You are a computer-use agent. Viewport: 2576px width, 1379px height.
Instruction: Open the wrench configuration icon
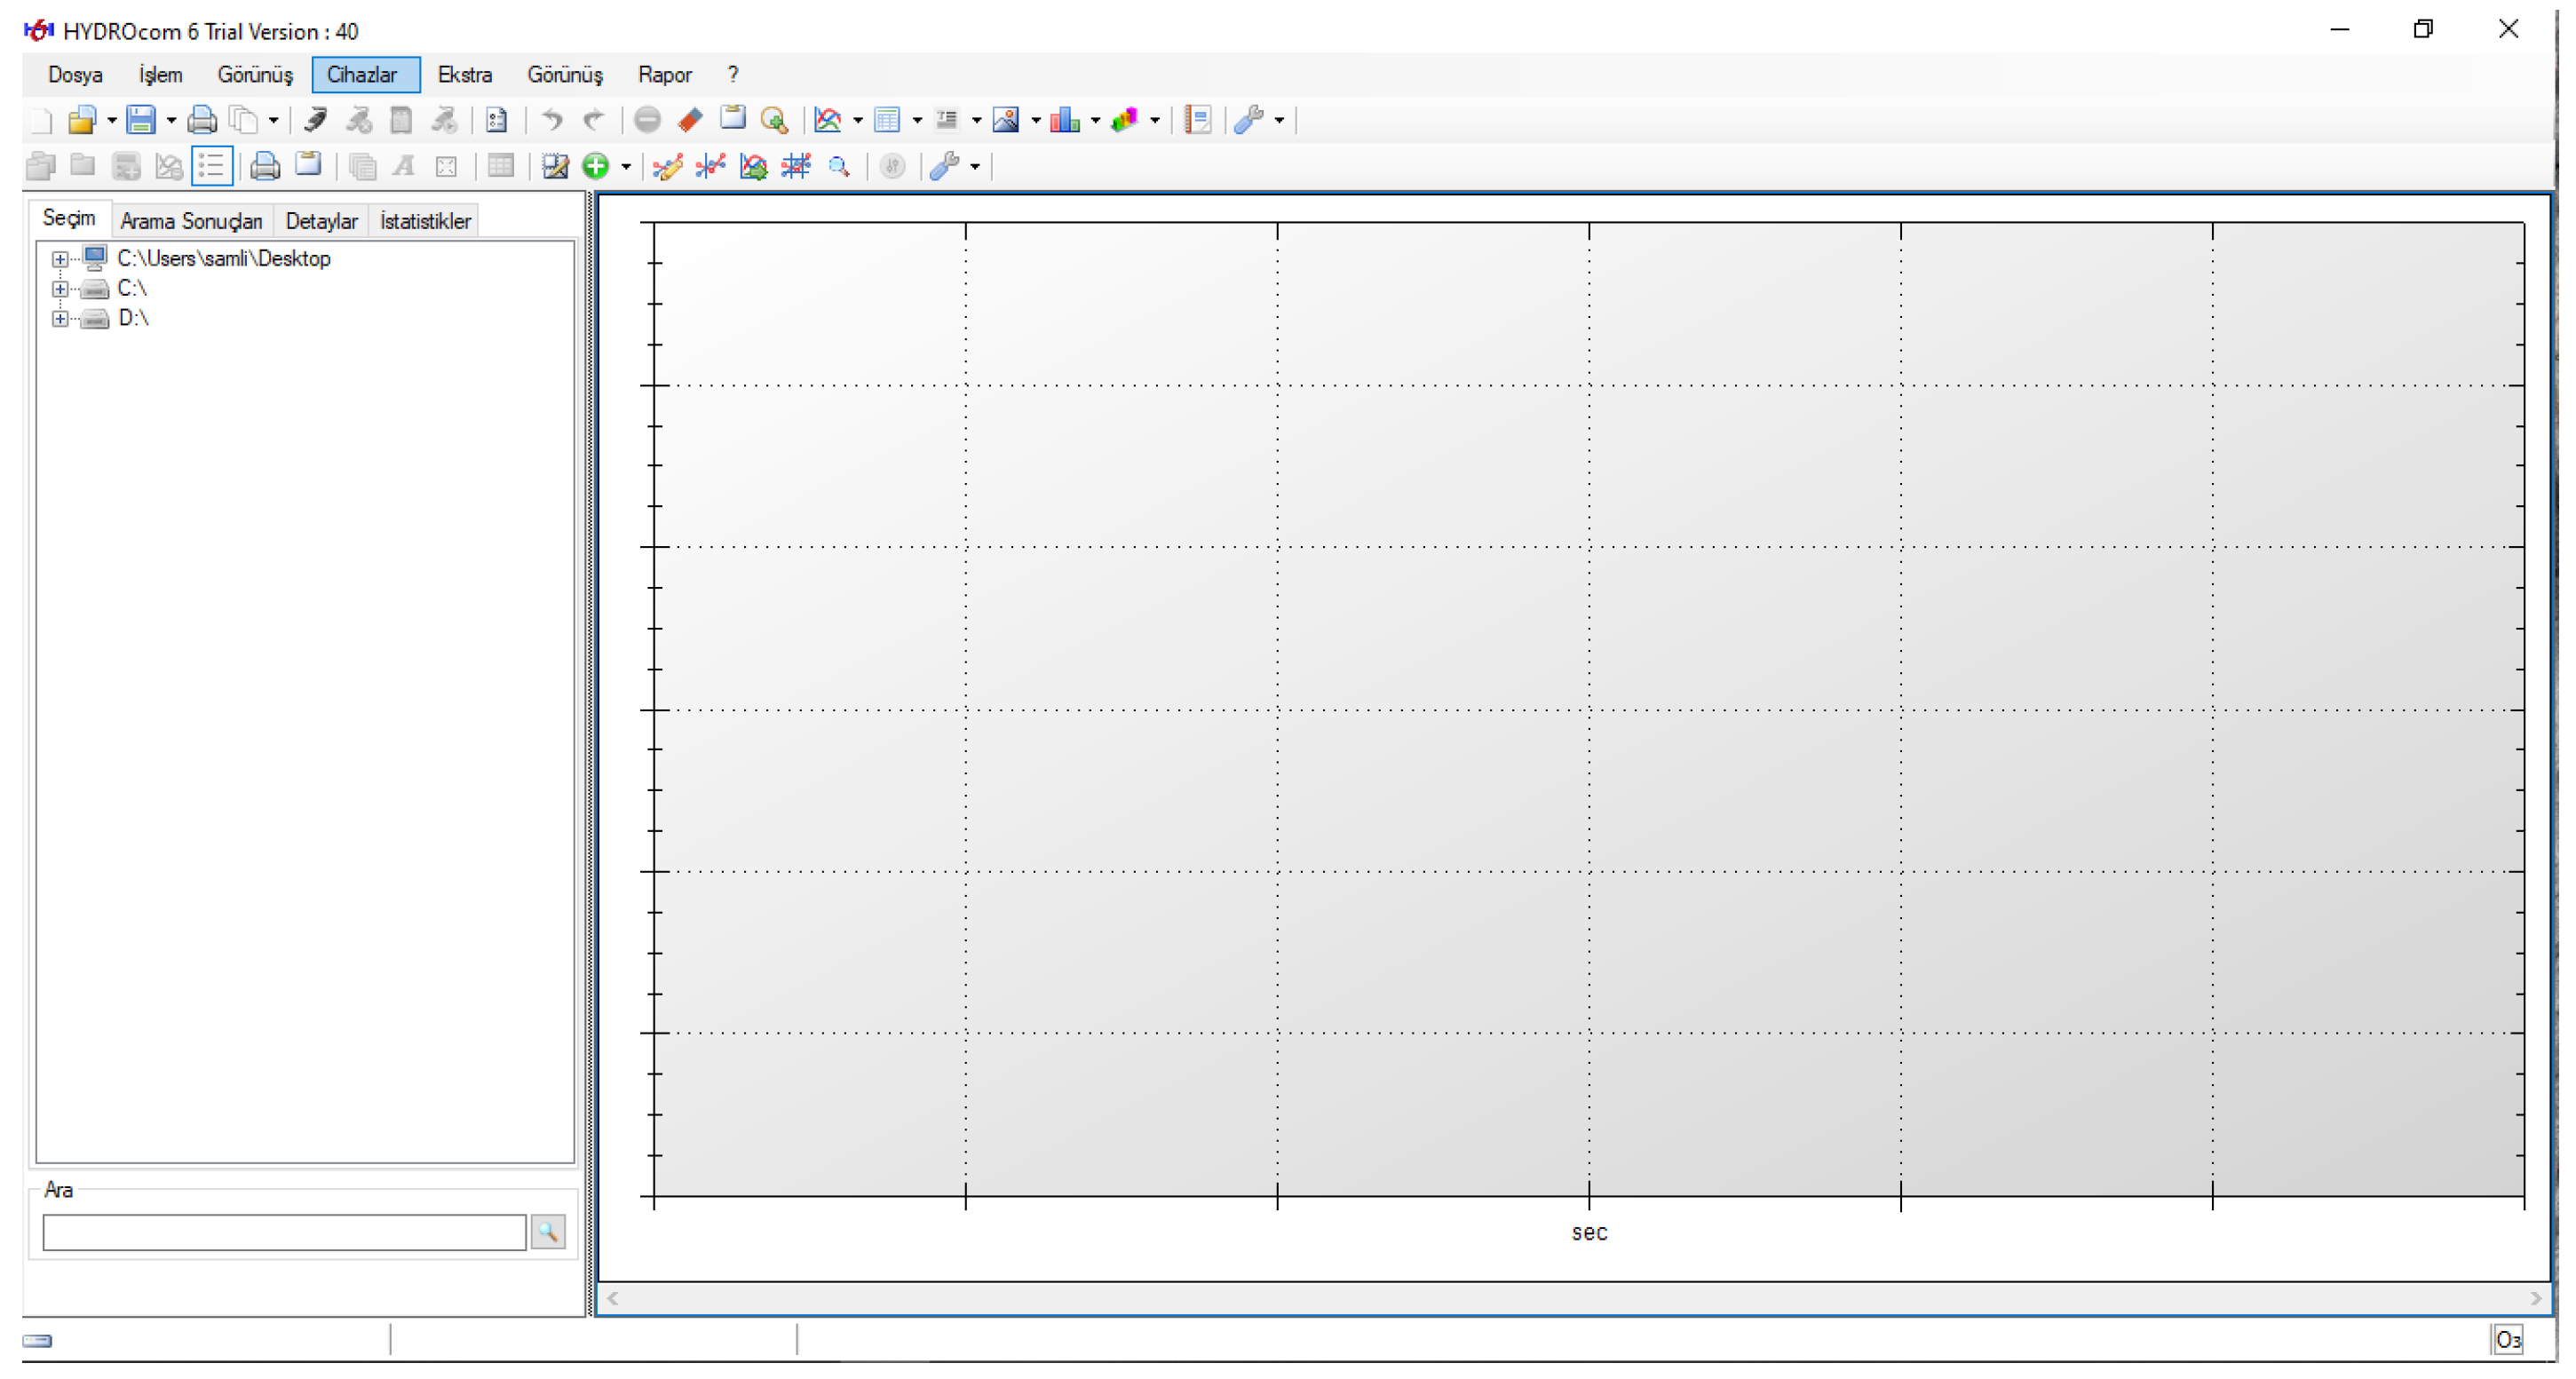pos(1249,120)
